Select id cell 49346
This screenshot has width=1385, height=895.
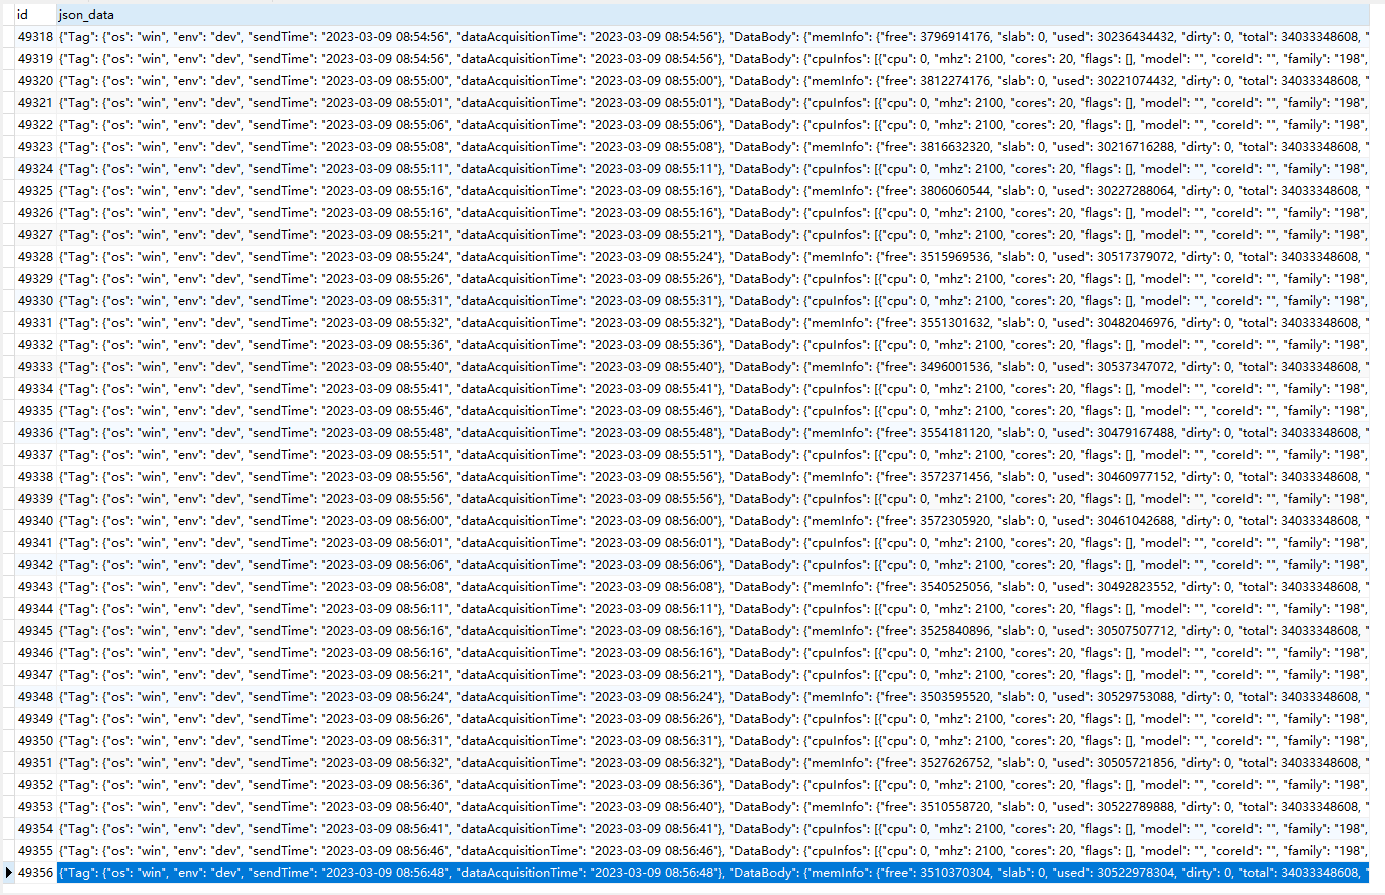tap(35, 653)
